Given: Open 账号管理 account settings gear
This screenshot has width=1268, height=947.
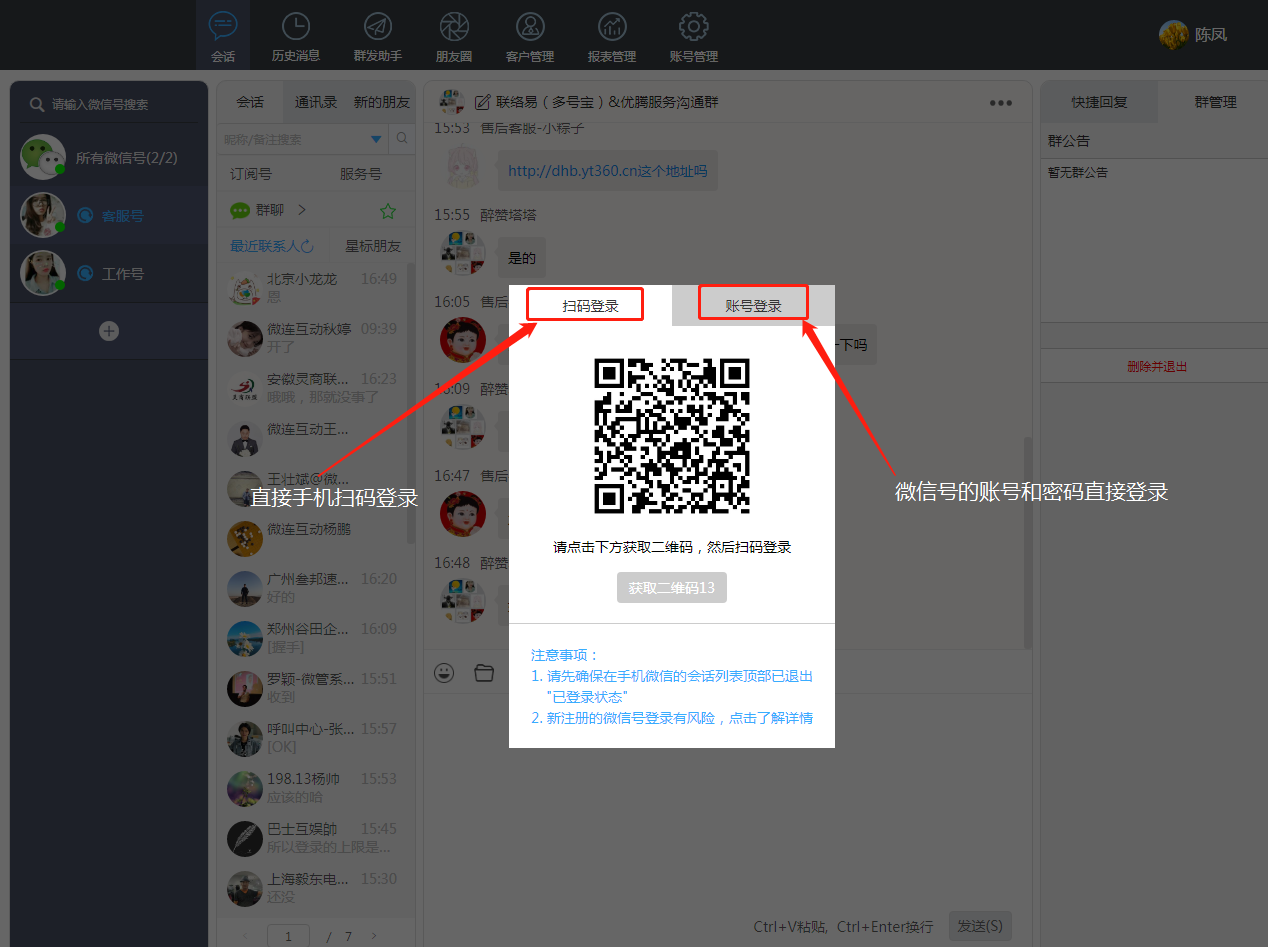Looking at the screenshot, I should 694,36.
